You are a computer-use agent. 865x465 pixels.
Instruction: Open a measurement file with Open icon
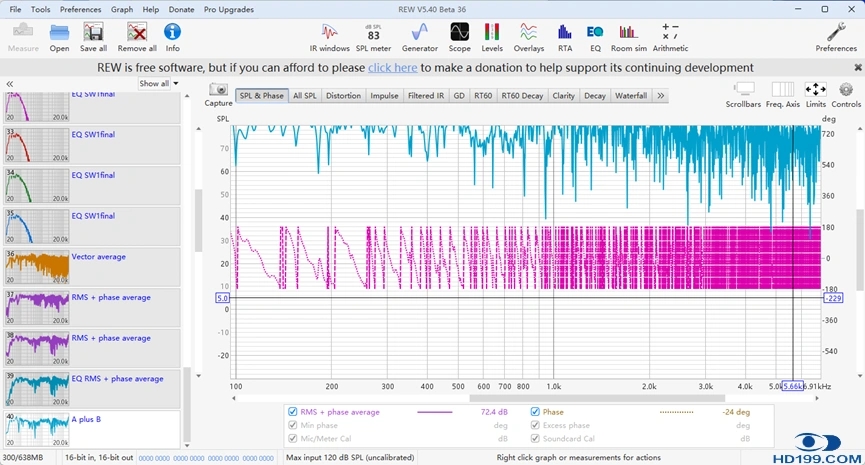(59, 37)
